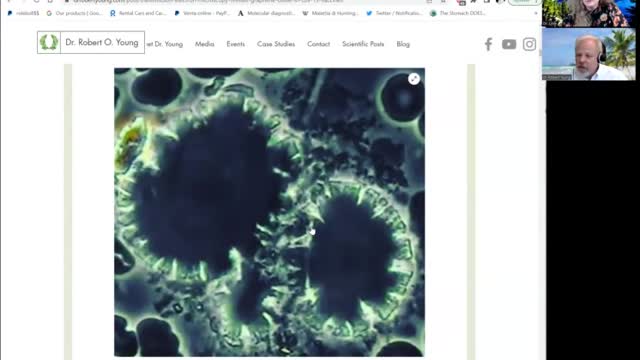Click the microscopy blood cell image
This screenshot has height=360, width=640.
pos(269,212)
